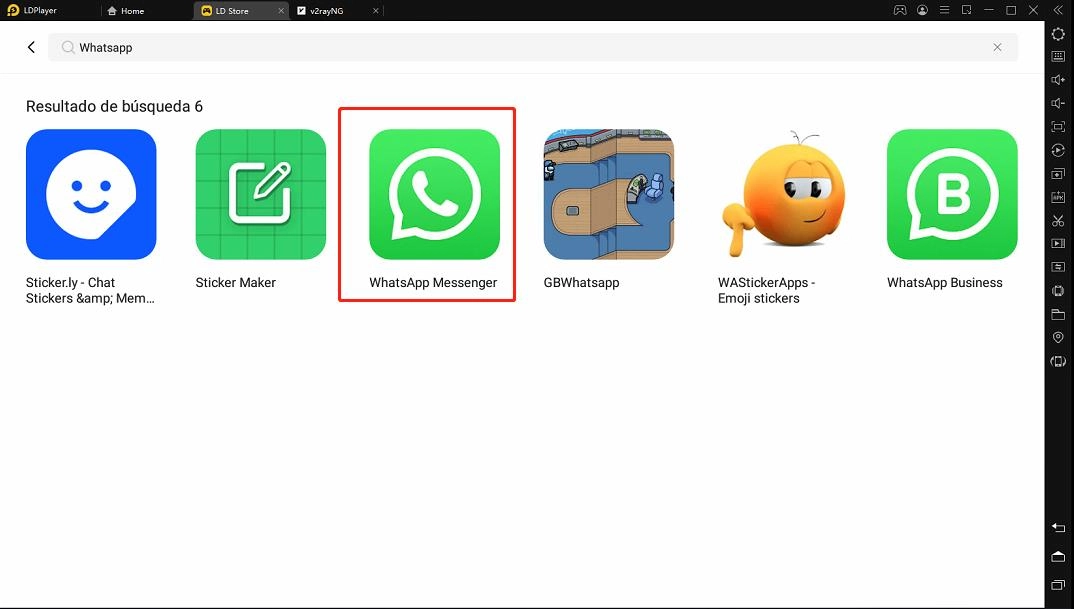Close the v2rayNG tab
The height and width of the screenshot is (609, 1074).
pyautogui.click(x=375, y=11)
